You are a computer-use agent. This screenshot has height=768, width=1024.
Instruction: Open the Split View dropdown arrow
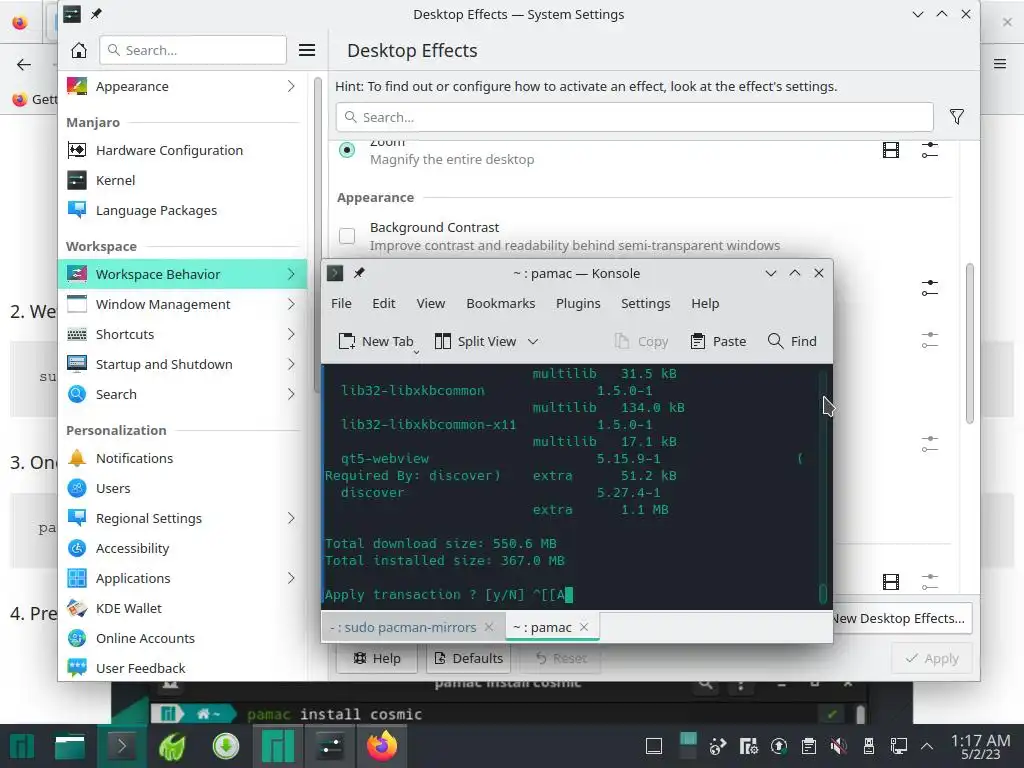(x=533, y=341)
